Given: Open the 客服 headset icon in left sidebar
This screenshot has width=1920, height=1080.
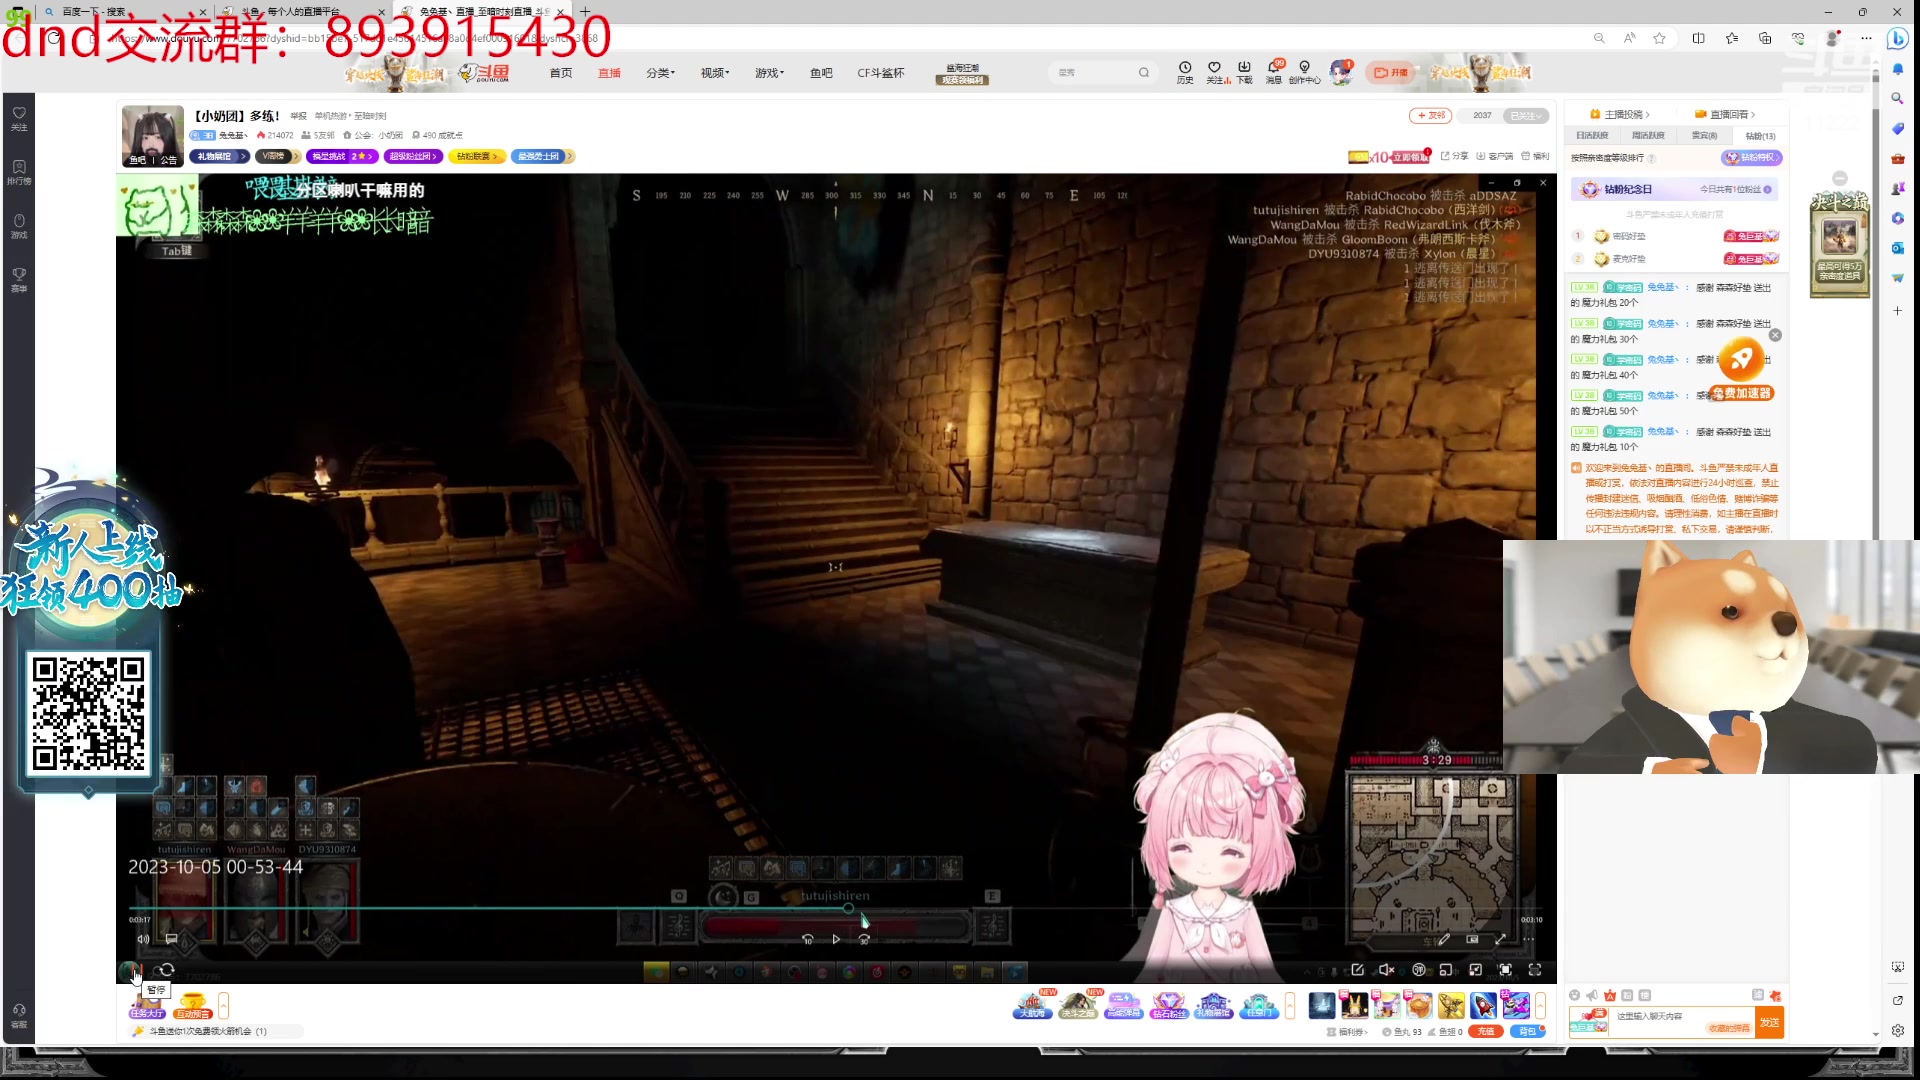Looking at the screenshot, I should pos(19,1015).
